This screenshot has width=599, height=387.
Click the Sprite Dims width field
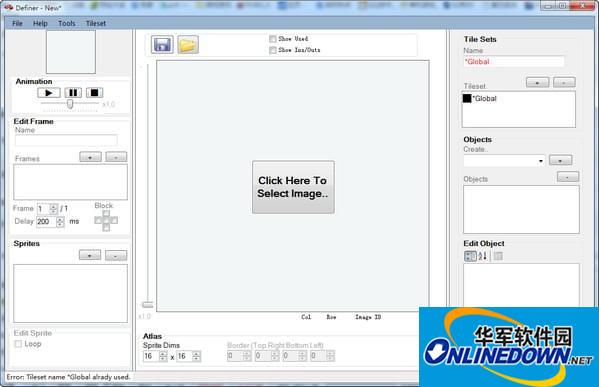click(151, 356)
